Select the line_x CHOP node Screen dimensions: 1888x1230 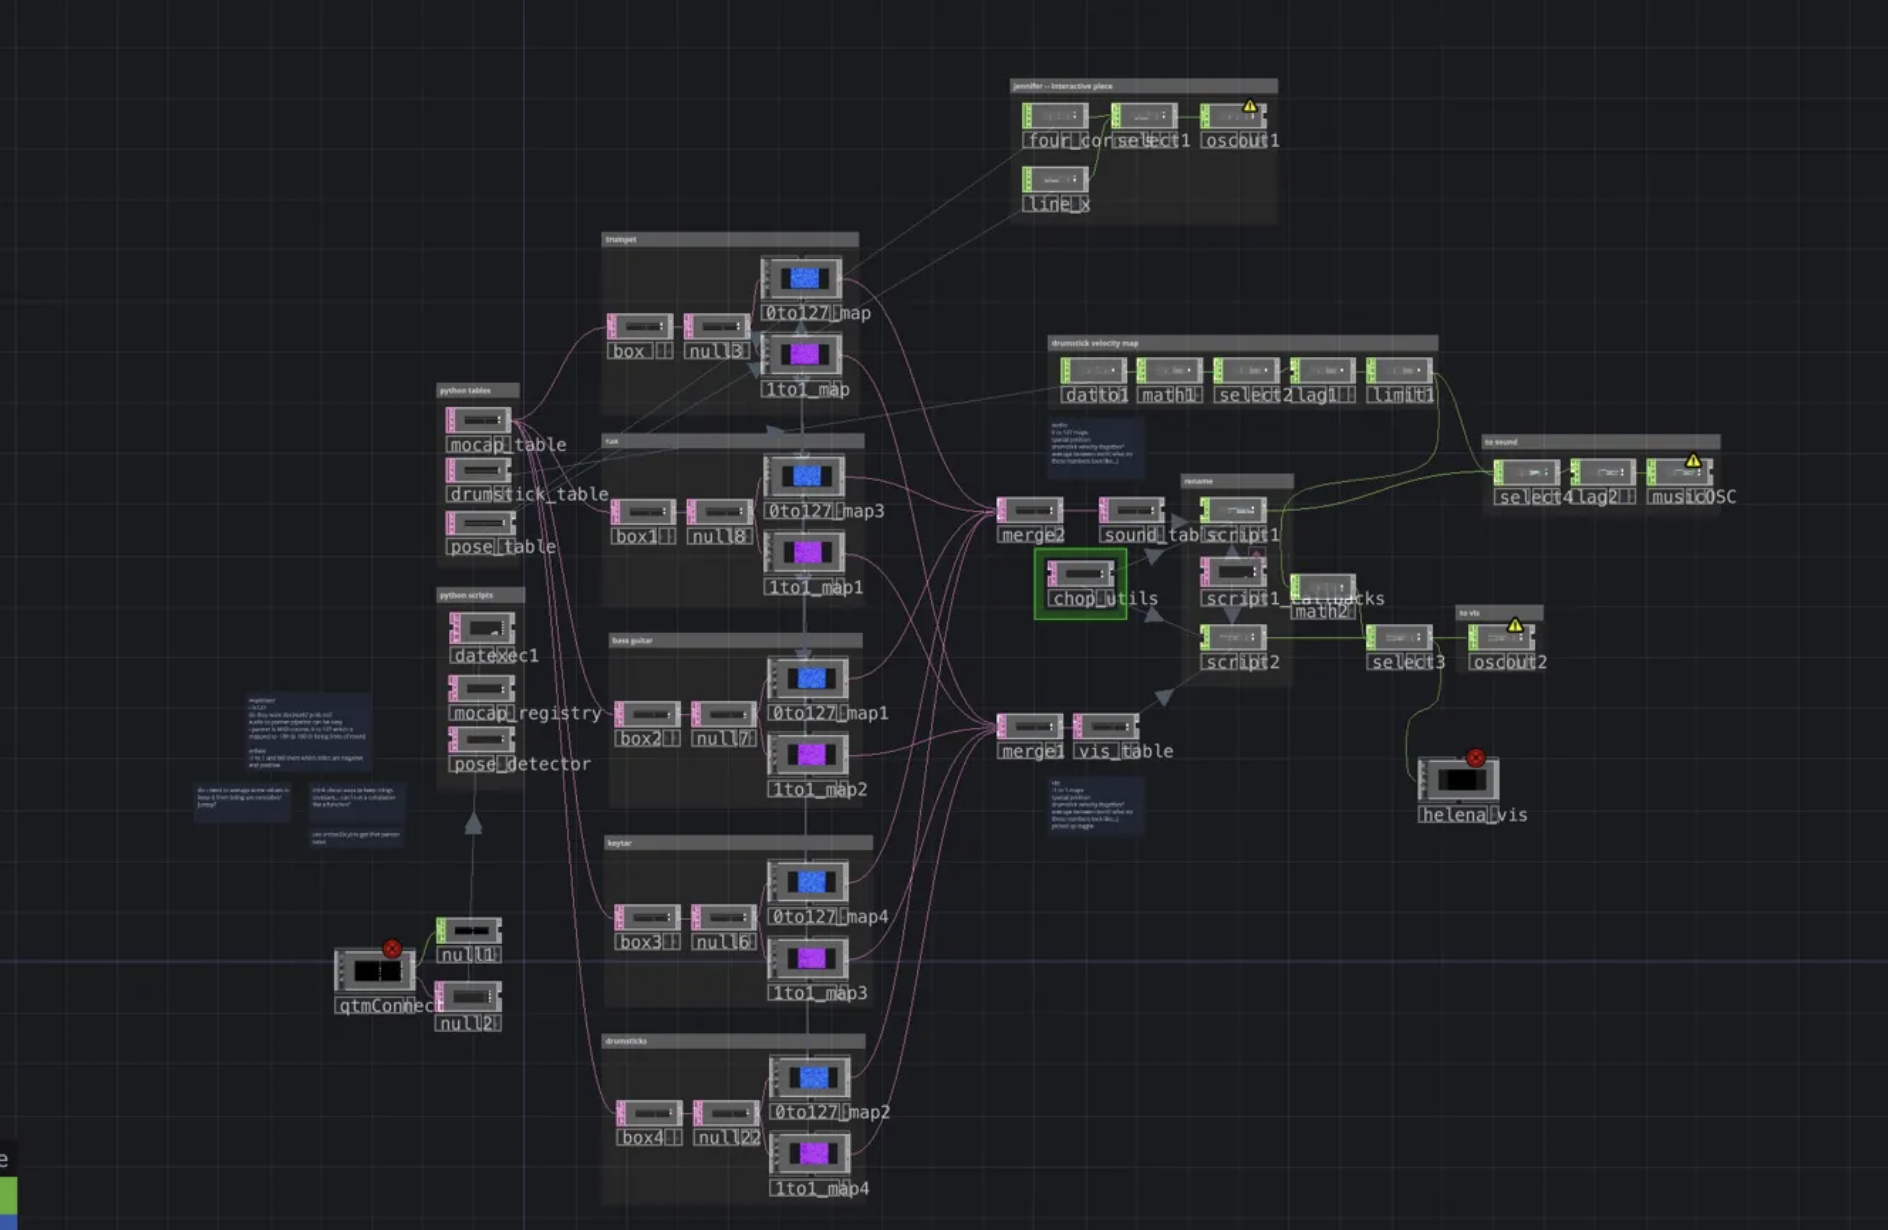coord(1055,179)
